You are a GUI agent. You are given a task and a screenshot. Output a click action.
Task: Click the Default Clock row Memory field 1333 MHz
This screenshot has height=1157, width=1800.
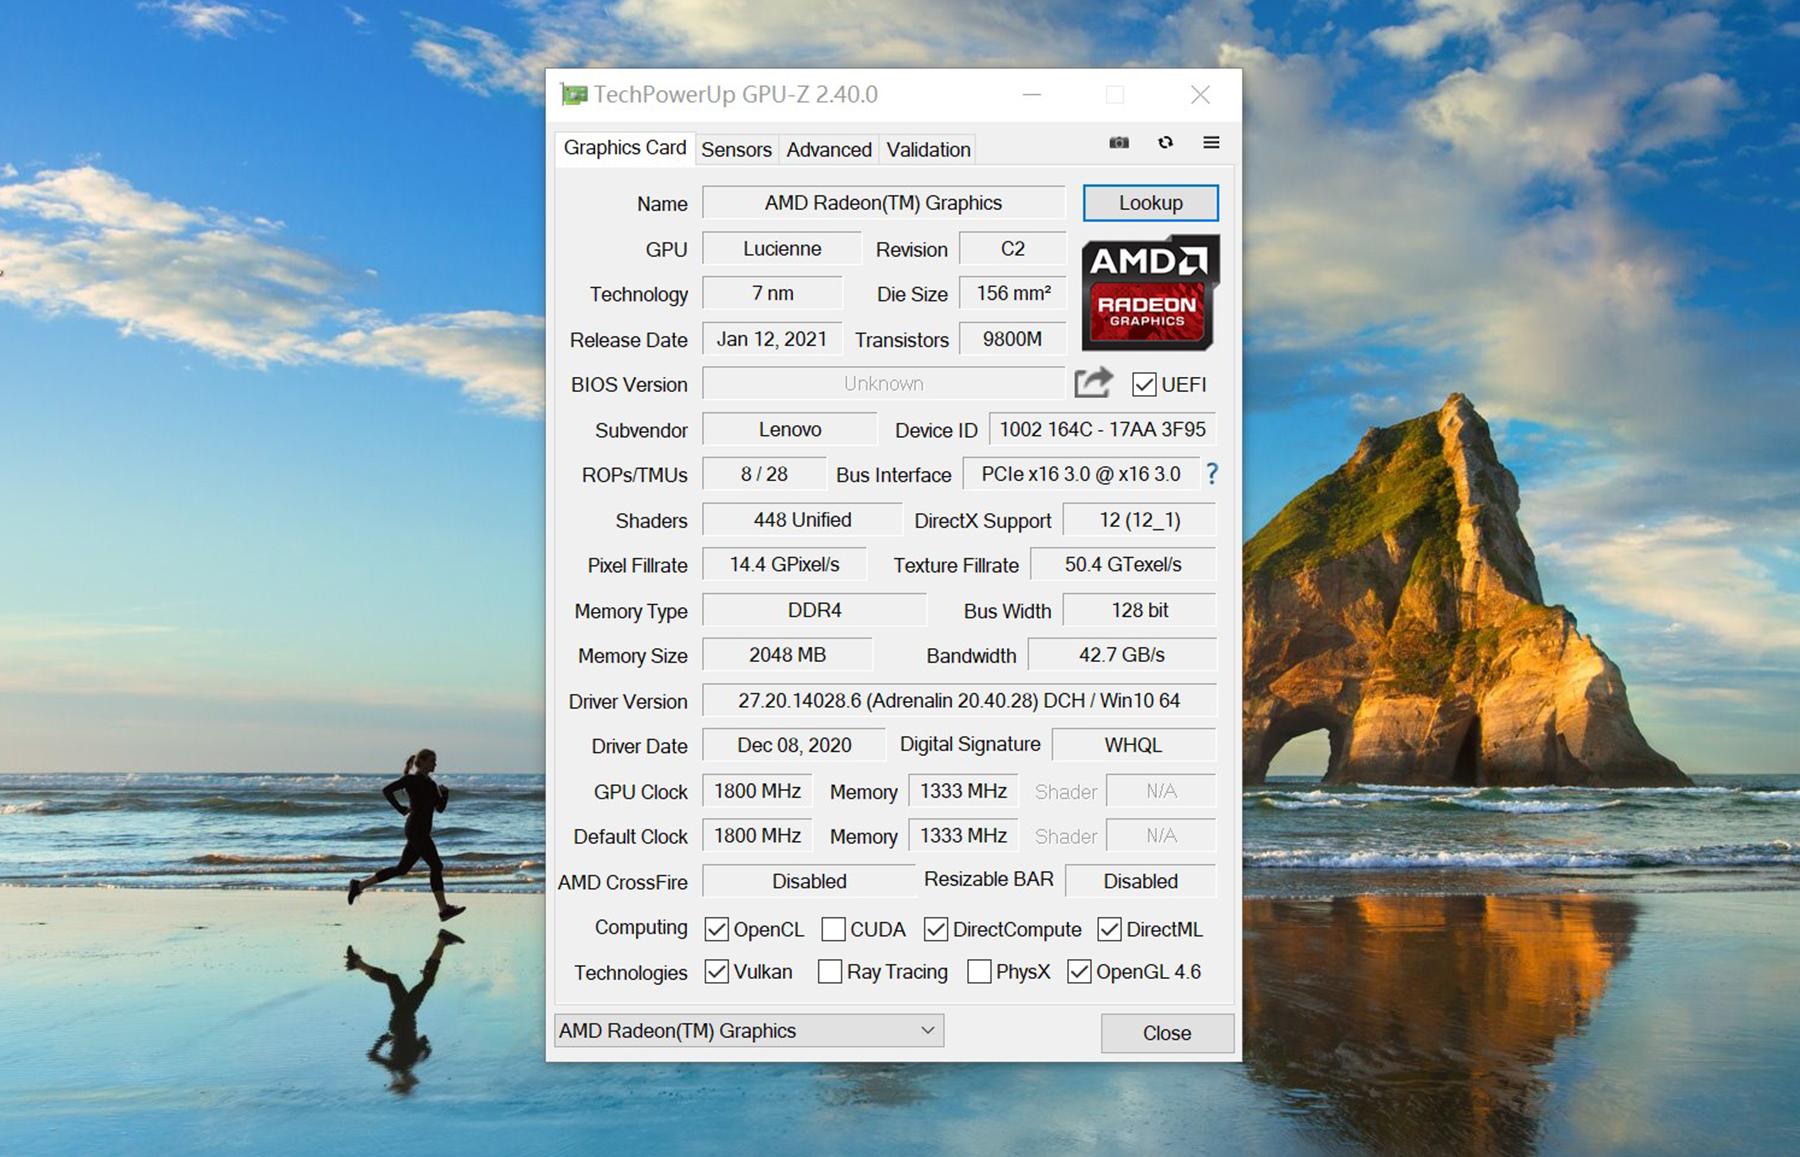click(x=963, y=836)
